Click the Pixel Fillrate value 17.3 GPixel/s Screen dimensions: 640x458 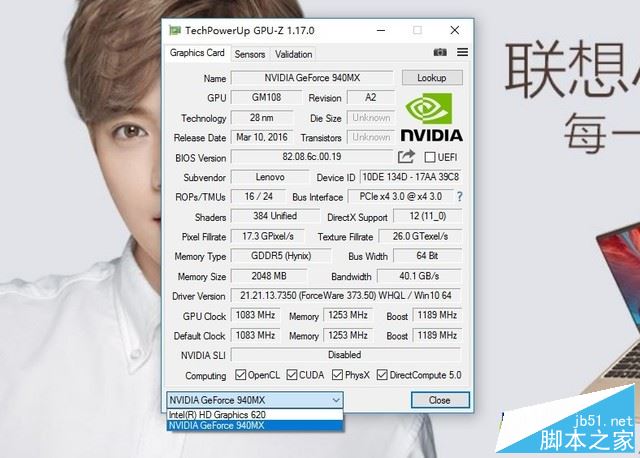pos(268,236)
